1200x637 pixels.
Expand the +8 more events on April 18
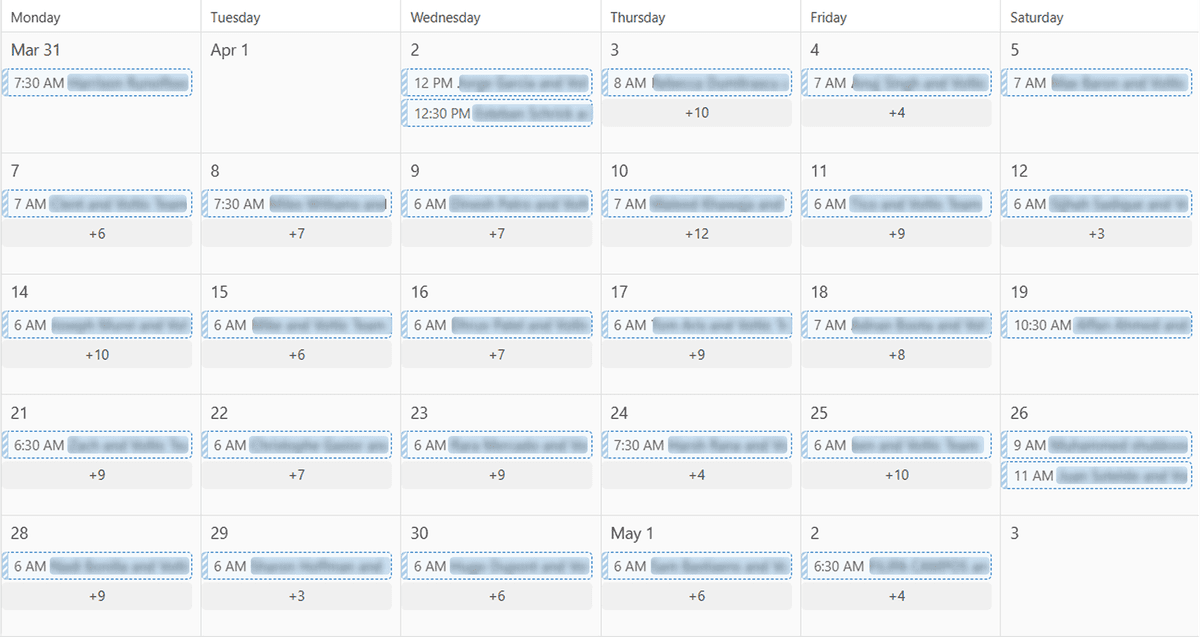tap(896, 354)
